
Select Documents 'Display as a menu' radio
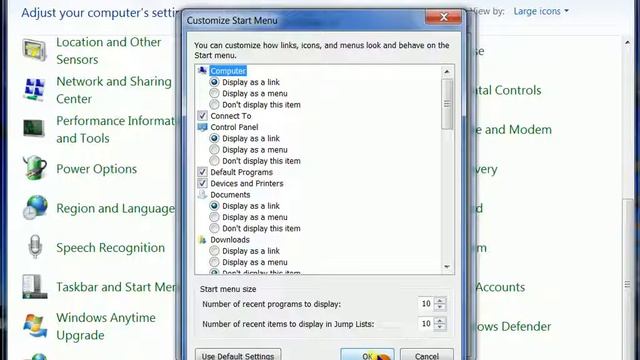tap(214, 217)
